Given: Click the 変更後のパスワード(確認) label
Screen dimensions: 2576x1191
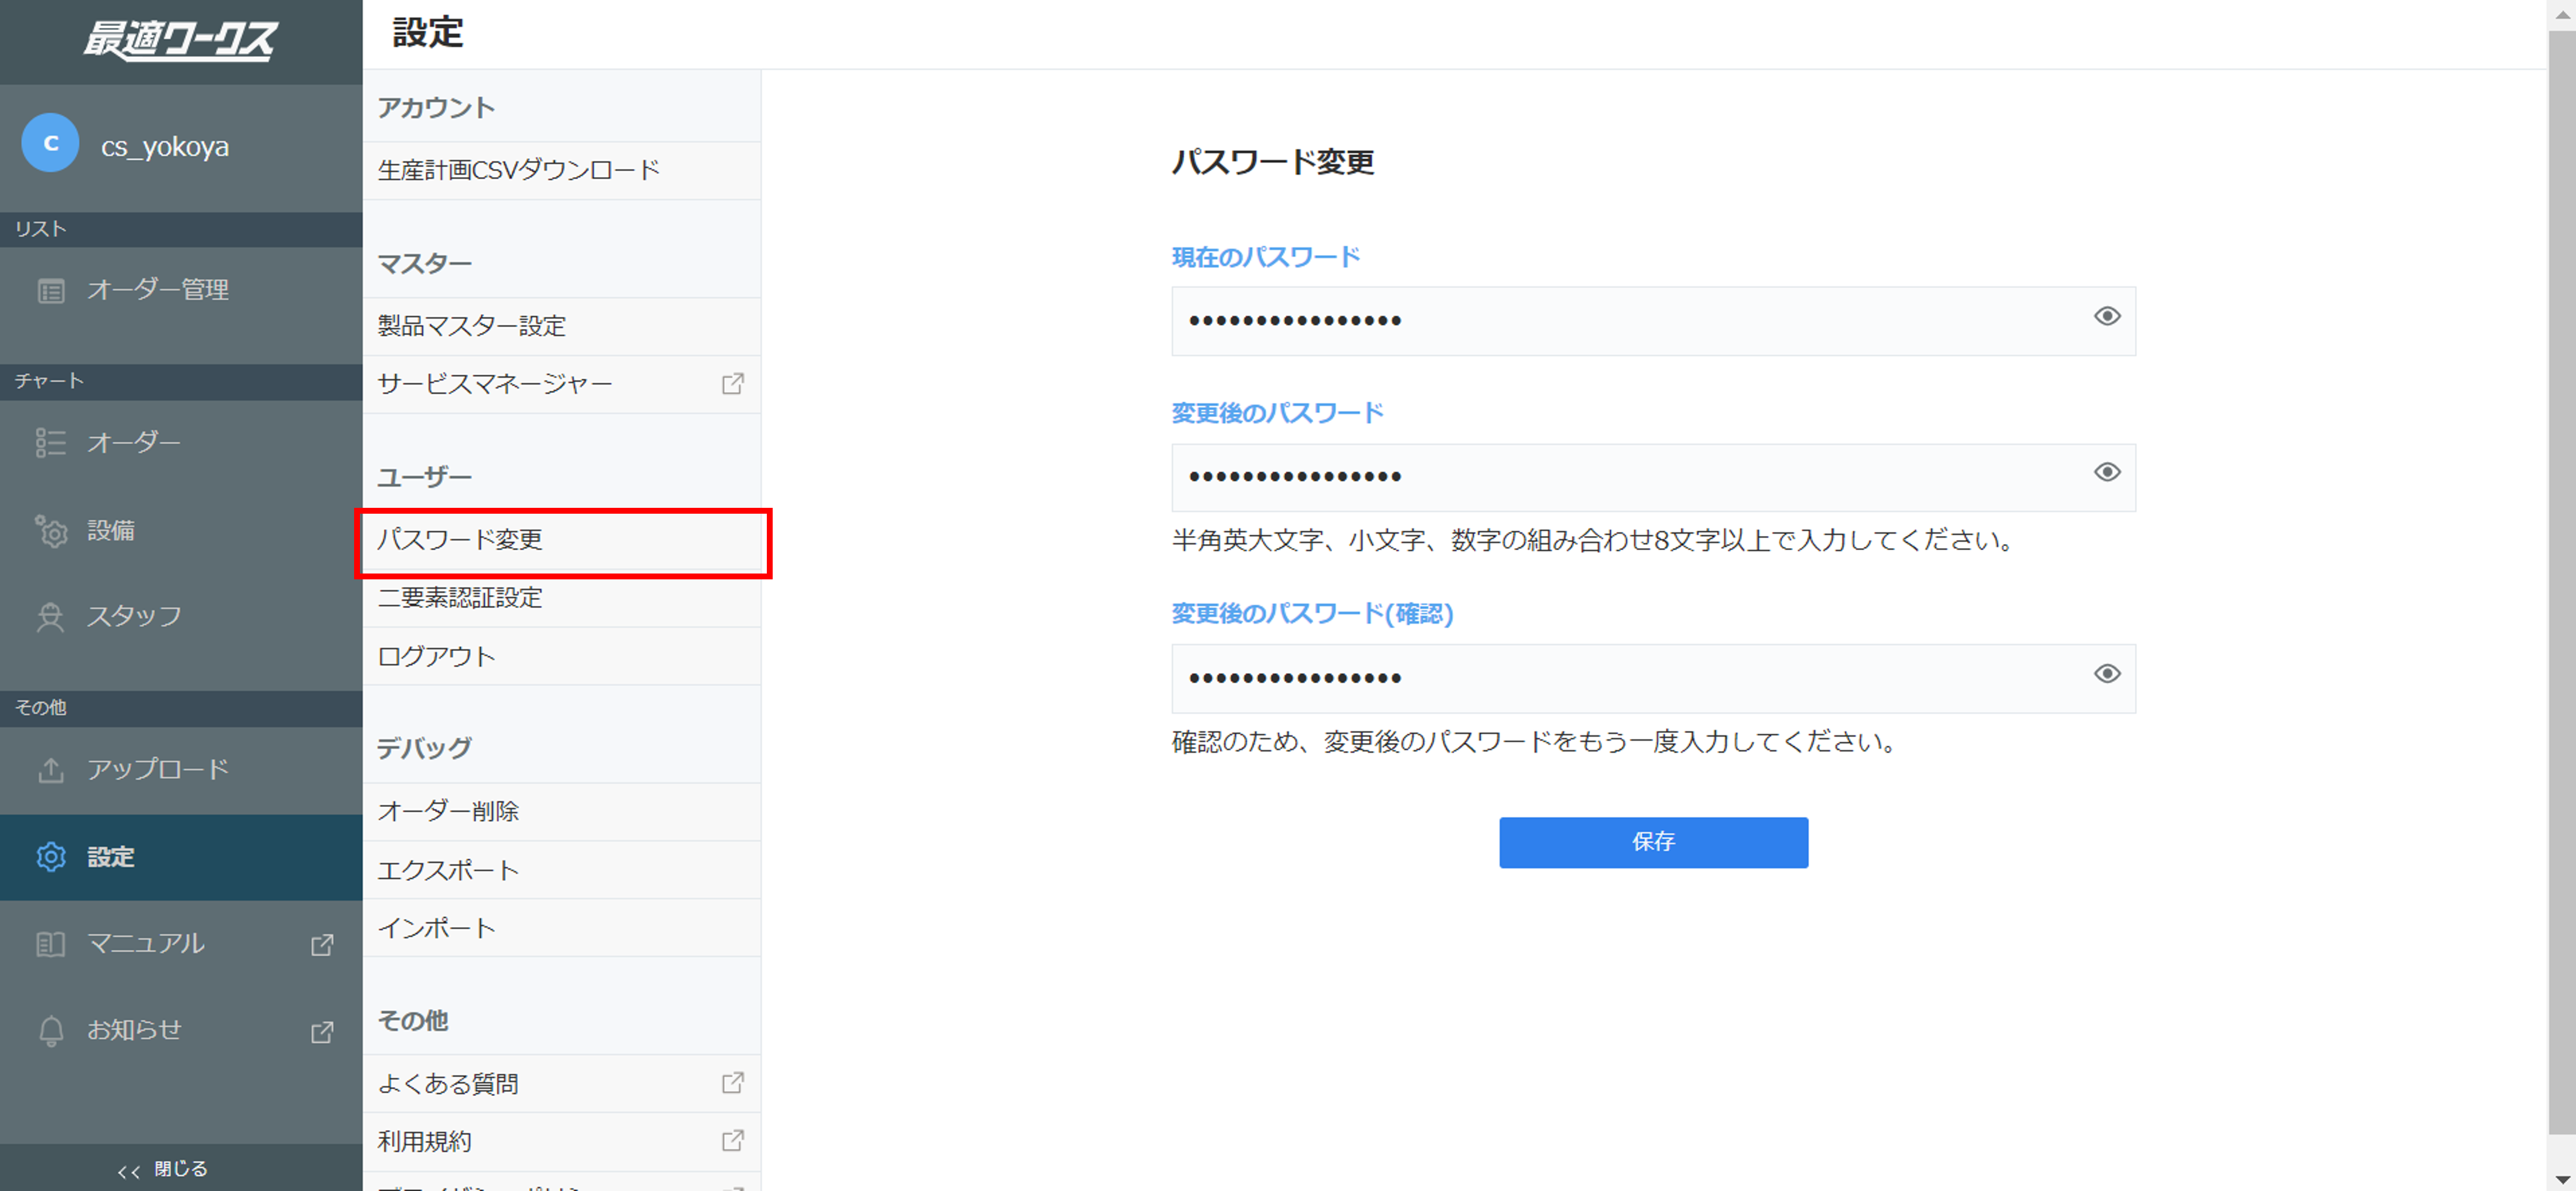Looking at the screenshot, I should tap(1312, 613).
